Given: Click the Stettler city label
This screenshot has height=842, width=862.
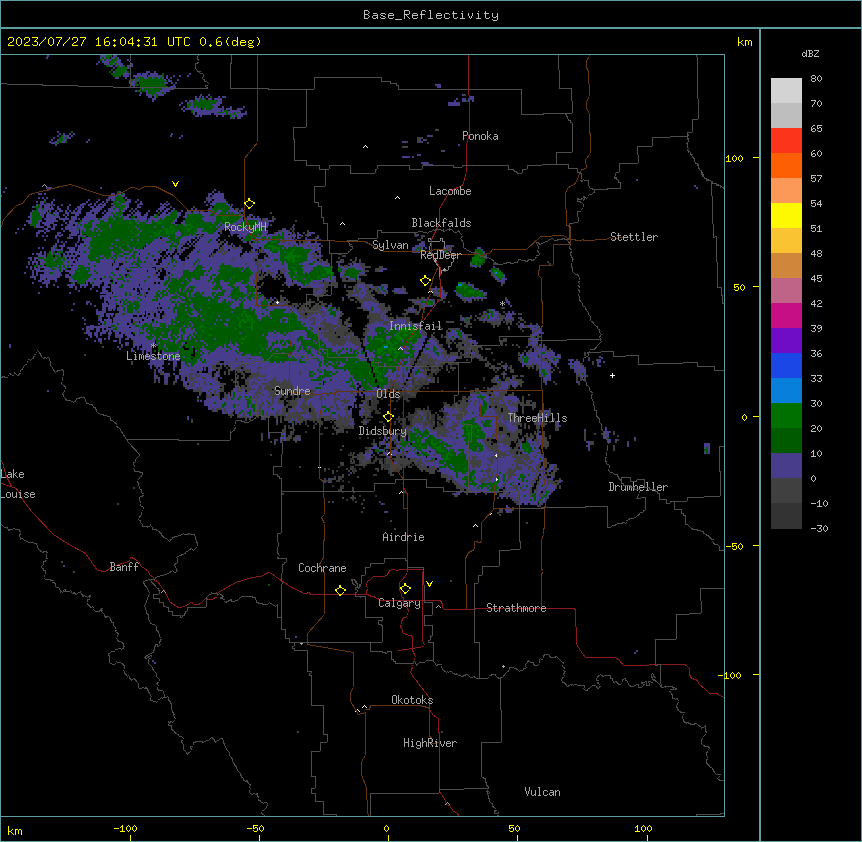Looking at the screenshot, I should 634,237.
